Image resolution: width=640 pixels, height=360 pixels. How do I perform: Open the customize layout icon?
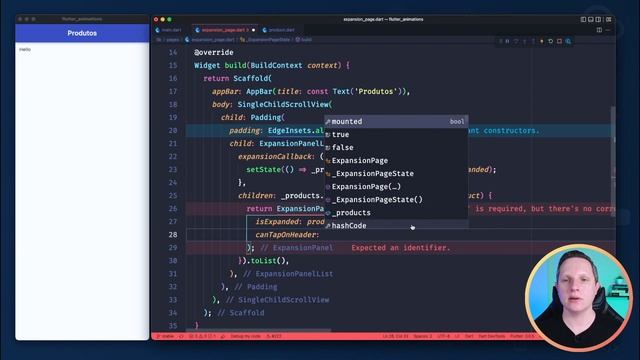[609, 19]
